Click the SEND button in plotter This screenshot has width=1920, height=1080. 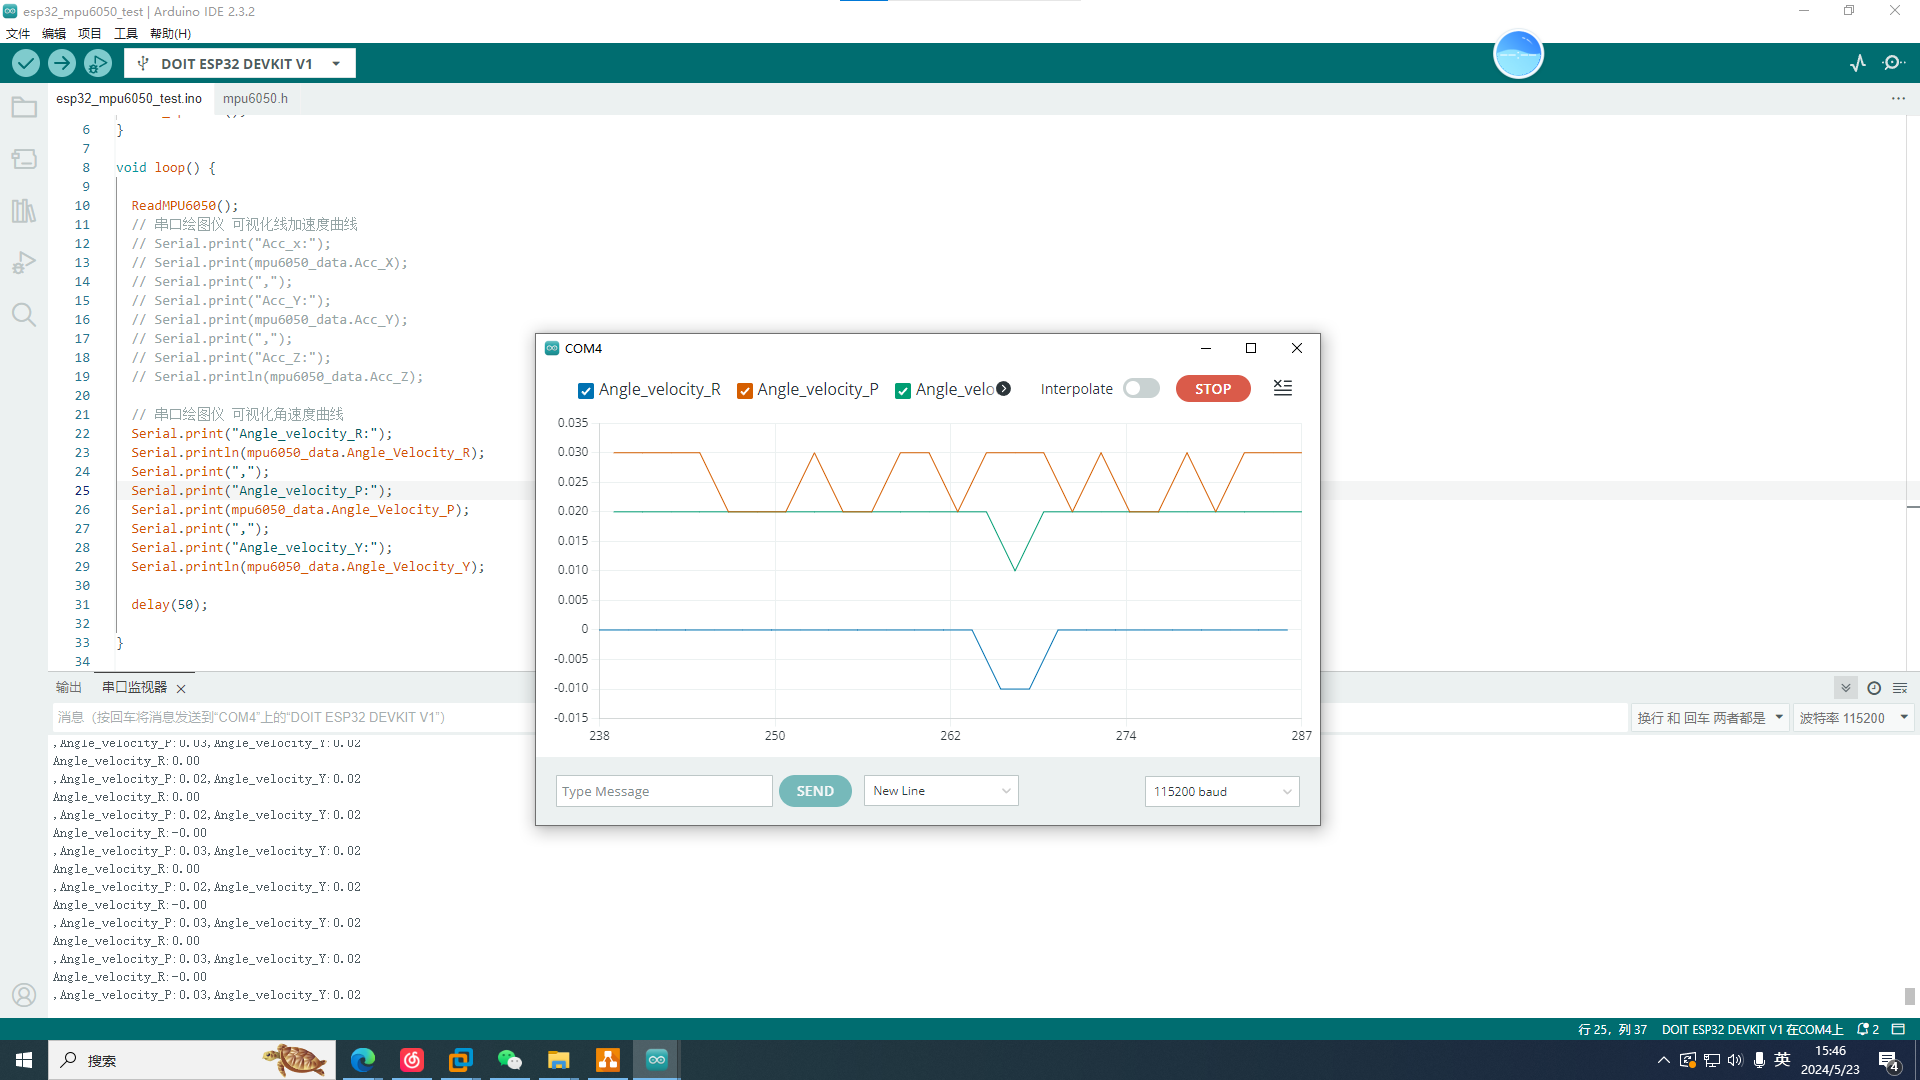click(815, 791)
